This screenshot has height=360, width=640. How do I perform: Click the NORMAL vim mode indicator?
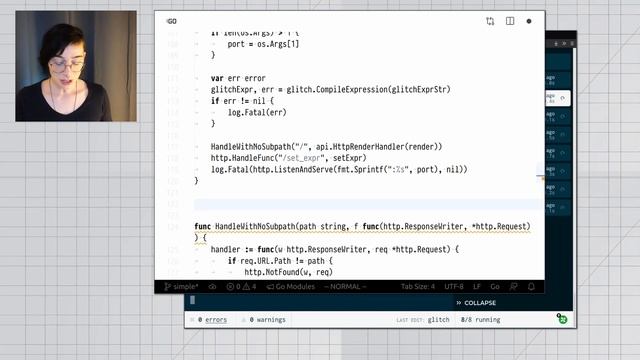click(345, 287)
